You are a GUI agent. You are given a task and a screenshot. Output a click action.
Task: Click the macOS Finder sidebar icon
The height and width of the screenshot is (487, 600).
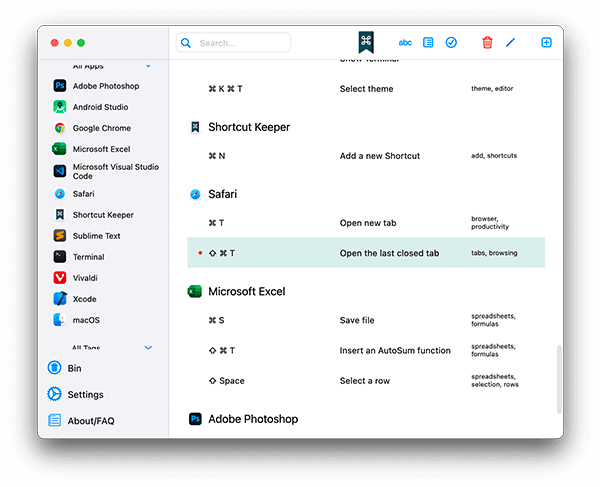[x=59, y=320]
